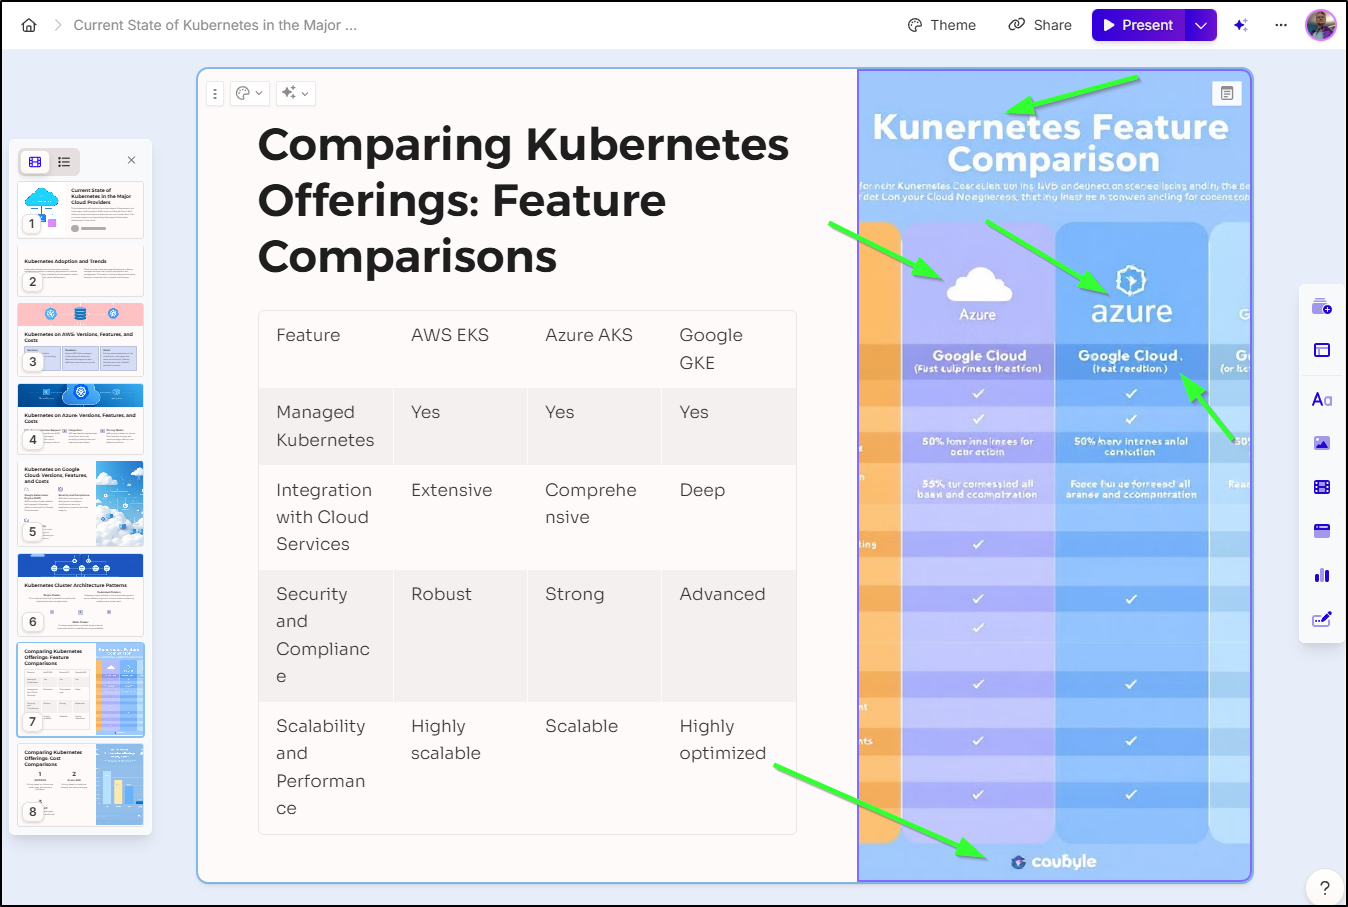This screenshot has height=907, width=1348.
Task: Select slide 3 Kubernetes on AWS thumbnail
Action: coord(80,339)
